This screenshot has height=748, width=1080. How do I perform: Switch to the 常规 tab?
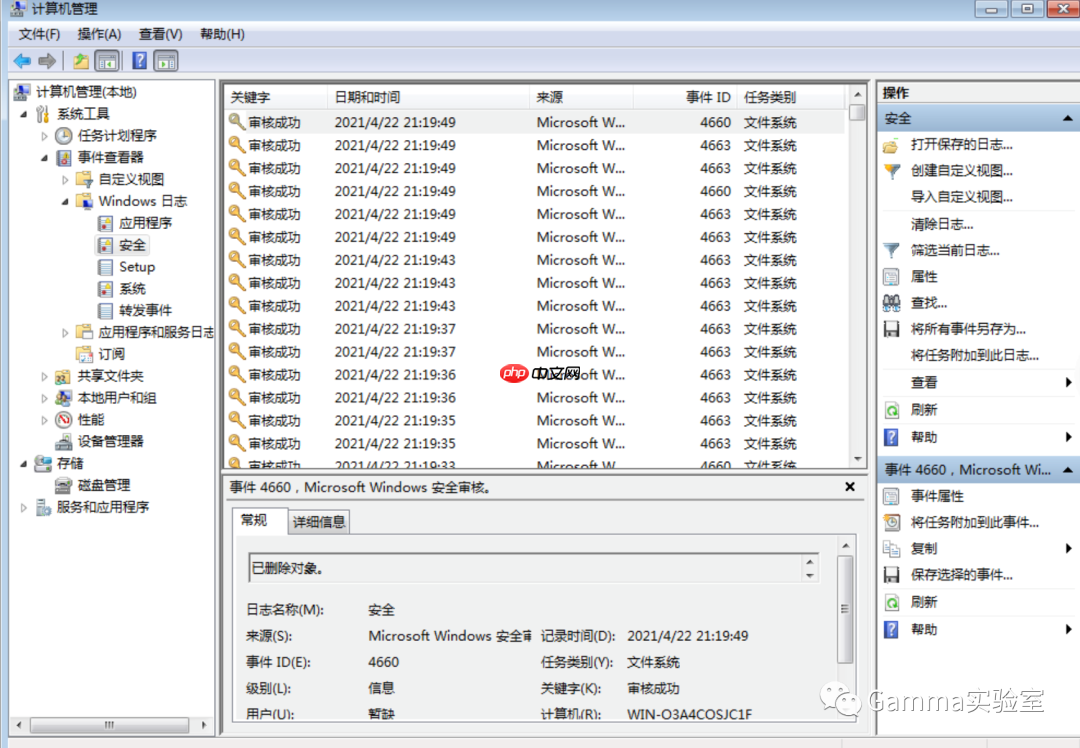pos(253,520)
